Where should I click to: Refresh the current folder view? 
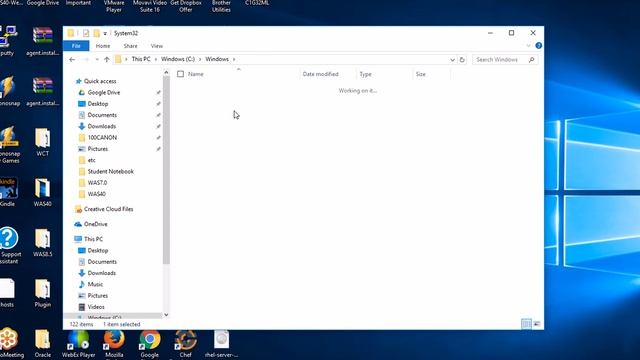(462, 60)
